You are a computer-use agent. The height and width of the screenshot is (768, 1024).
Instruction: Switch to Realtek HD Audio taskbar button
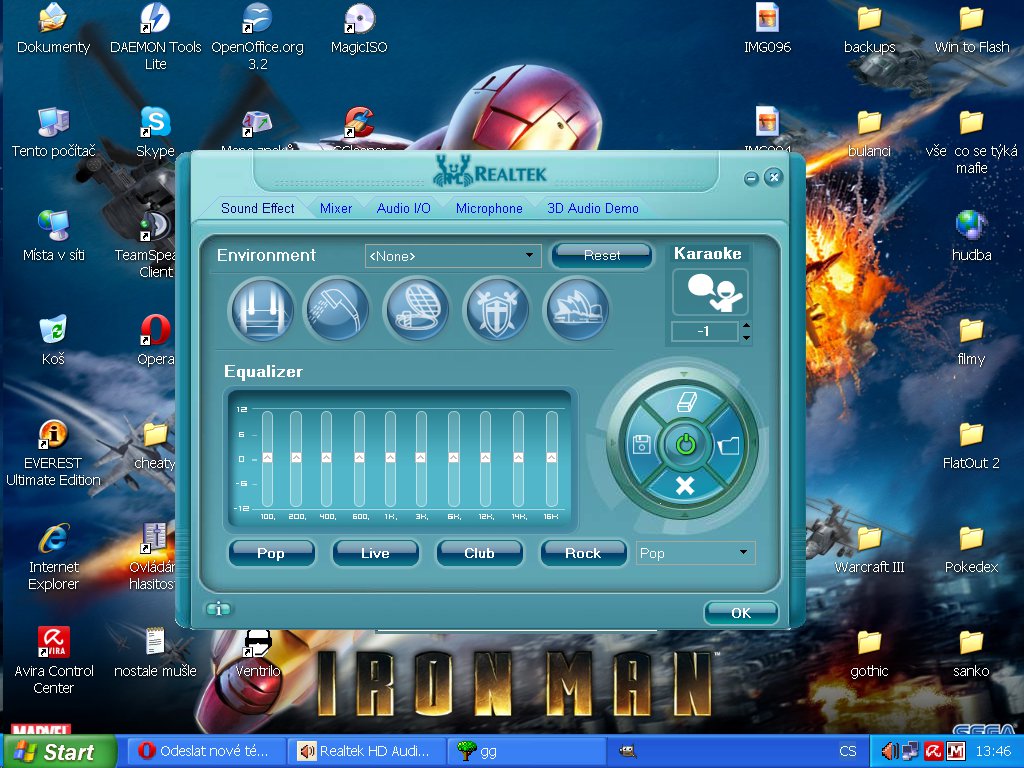point(368,751)
